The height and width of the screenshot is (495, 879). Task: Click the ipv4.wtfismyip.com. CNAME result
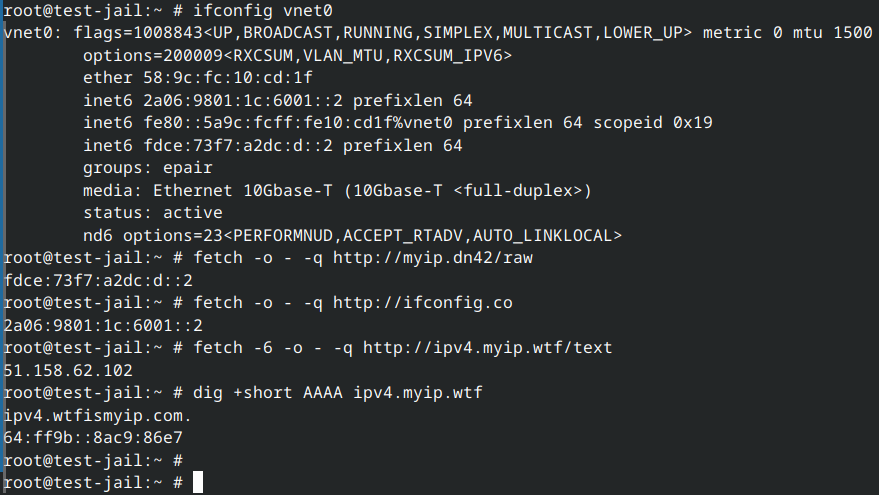[98, 415]
